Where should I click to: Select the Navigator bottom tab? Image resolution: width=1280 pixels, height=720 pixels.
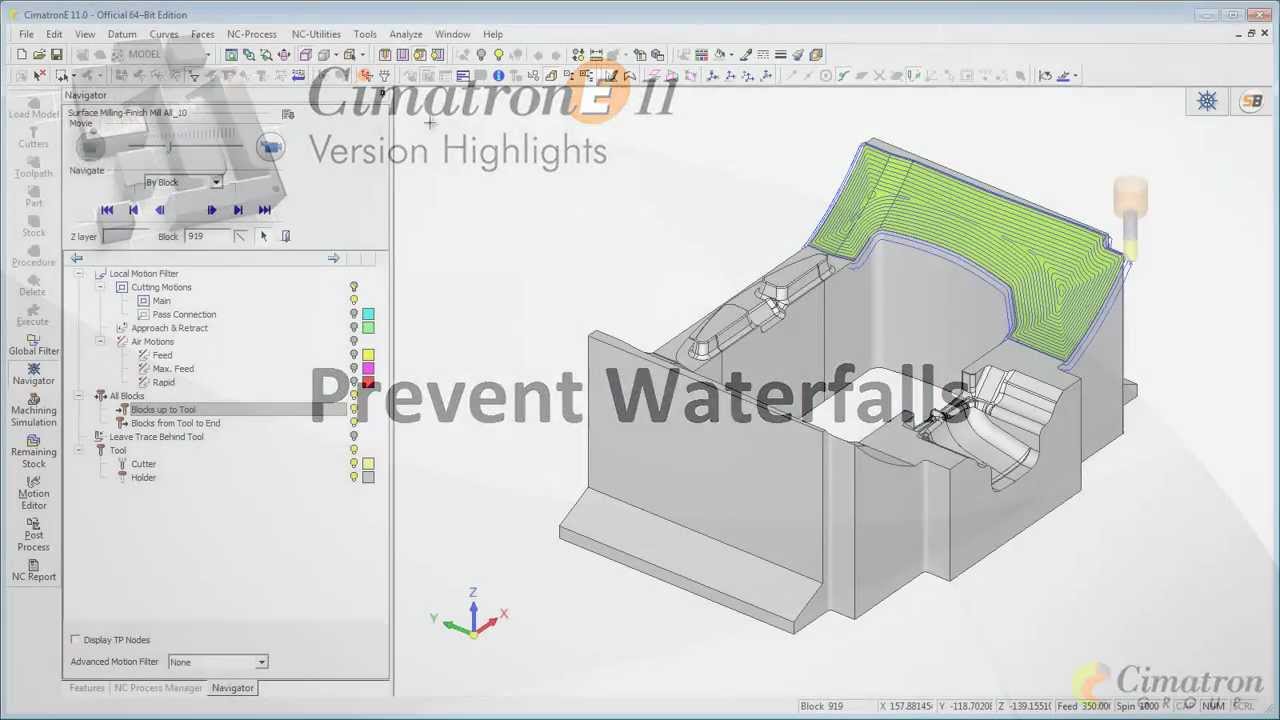(232, 688)
